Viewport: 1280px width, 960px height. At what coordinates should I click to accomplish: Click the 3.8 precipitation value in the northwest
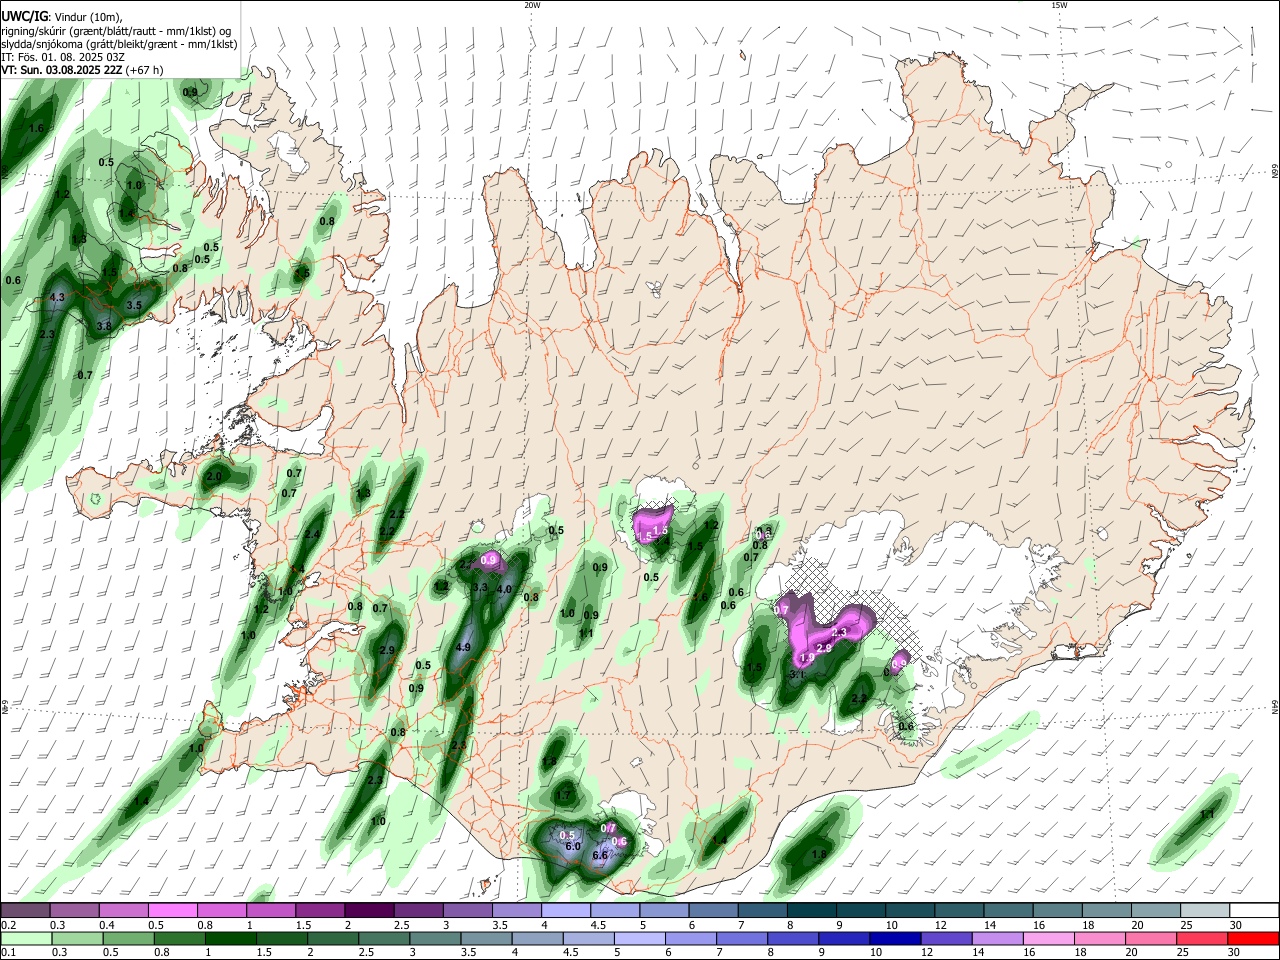(x=104, y=326)
